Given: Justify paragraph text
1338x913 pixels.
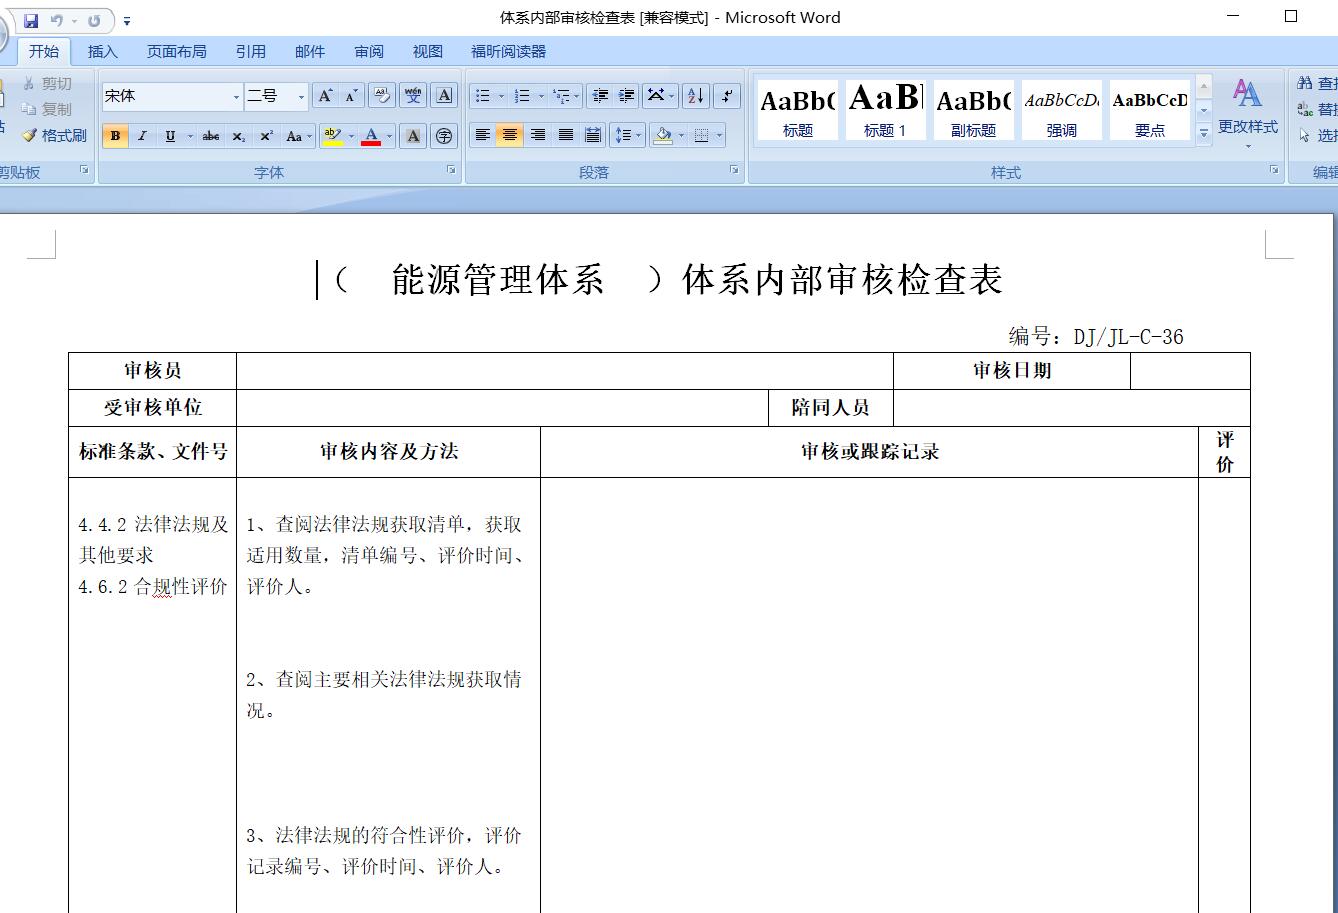Looking at the screenshot, I should pos(566,136).
